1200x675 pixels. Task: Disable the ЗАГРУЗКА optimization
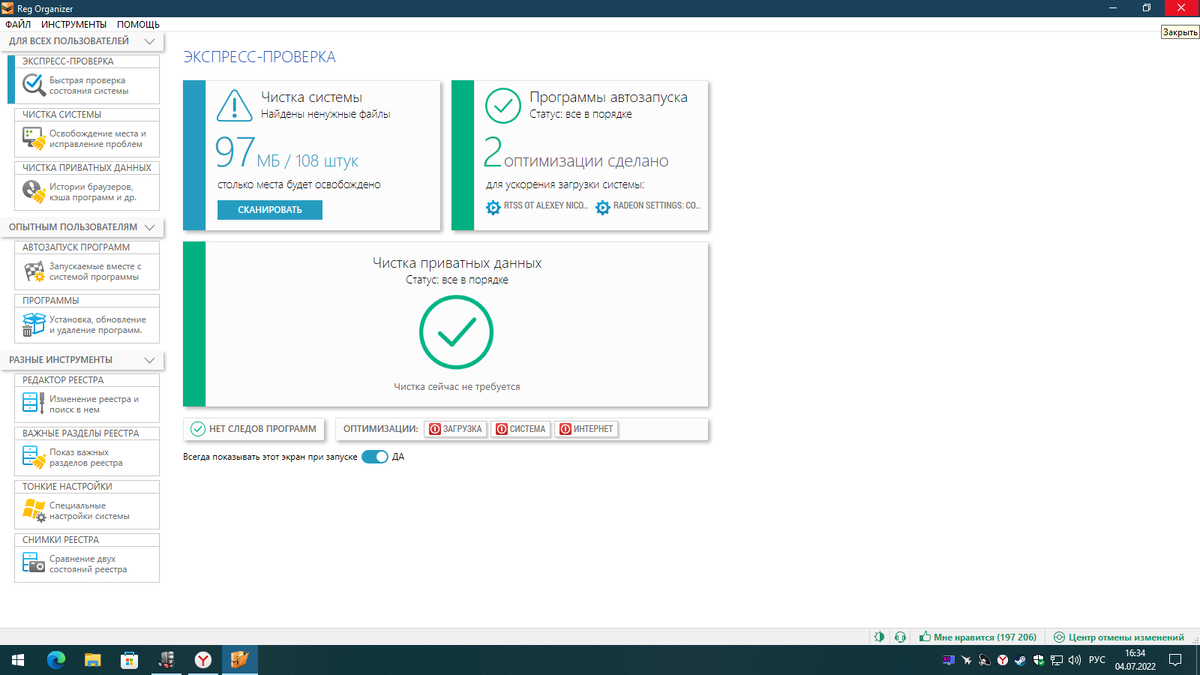pyautogui.click(x=456, y=428)
